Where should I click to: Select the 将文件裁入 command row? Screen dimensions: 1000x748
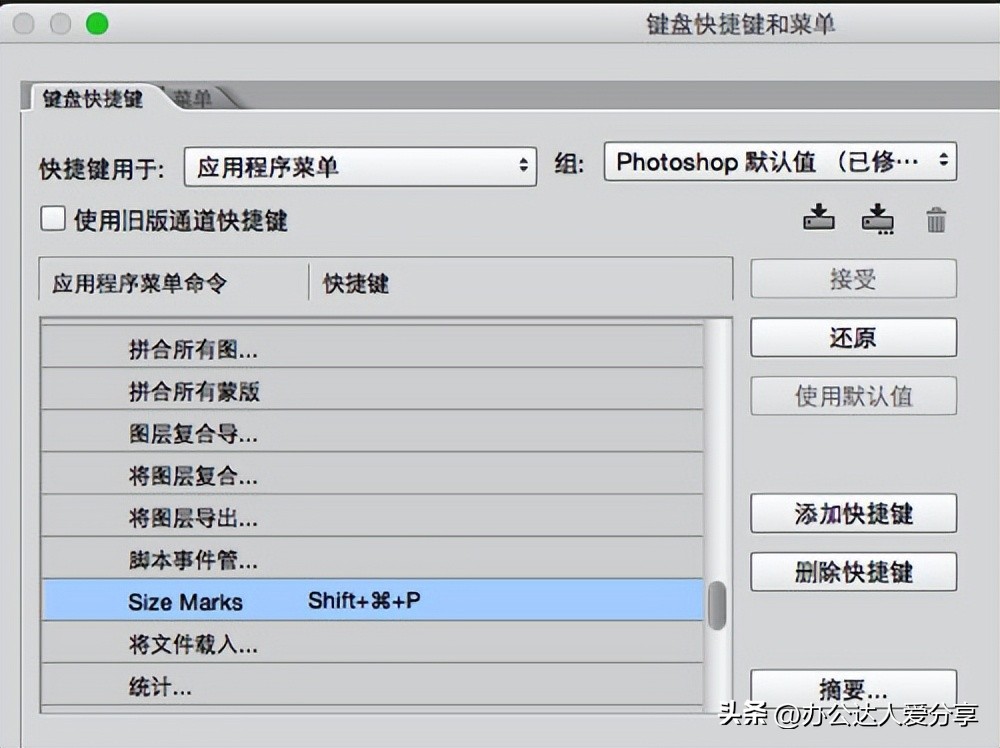tap(193, 644)
